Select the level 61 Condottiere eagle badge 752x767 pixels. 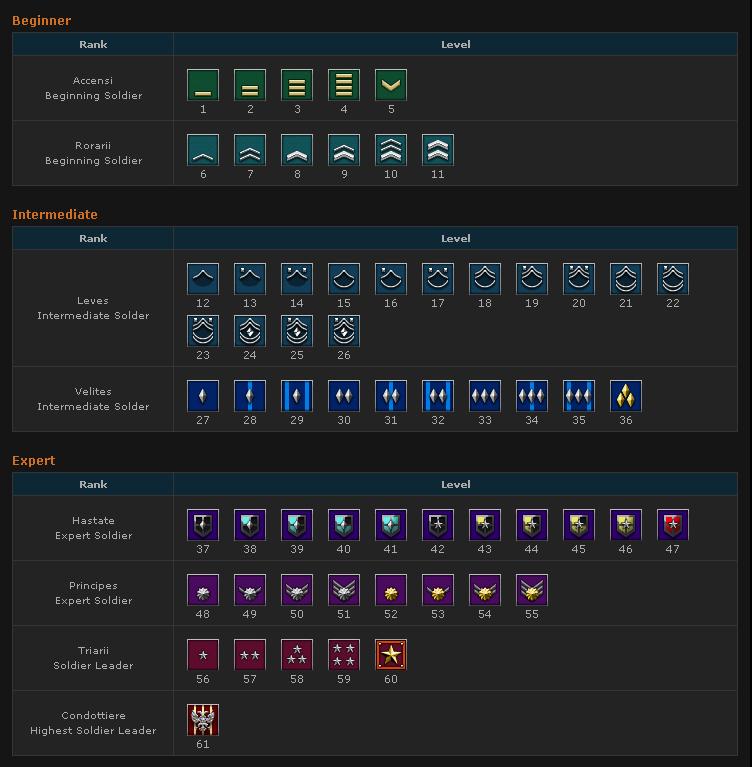click(x=203, y=721)
